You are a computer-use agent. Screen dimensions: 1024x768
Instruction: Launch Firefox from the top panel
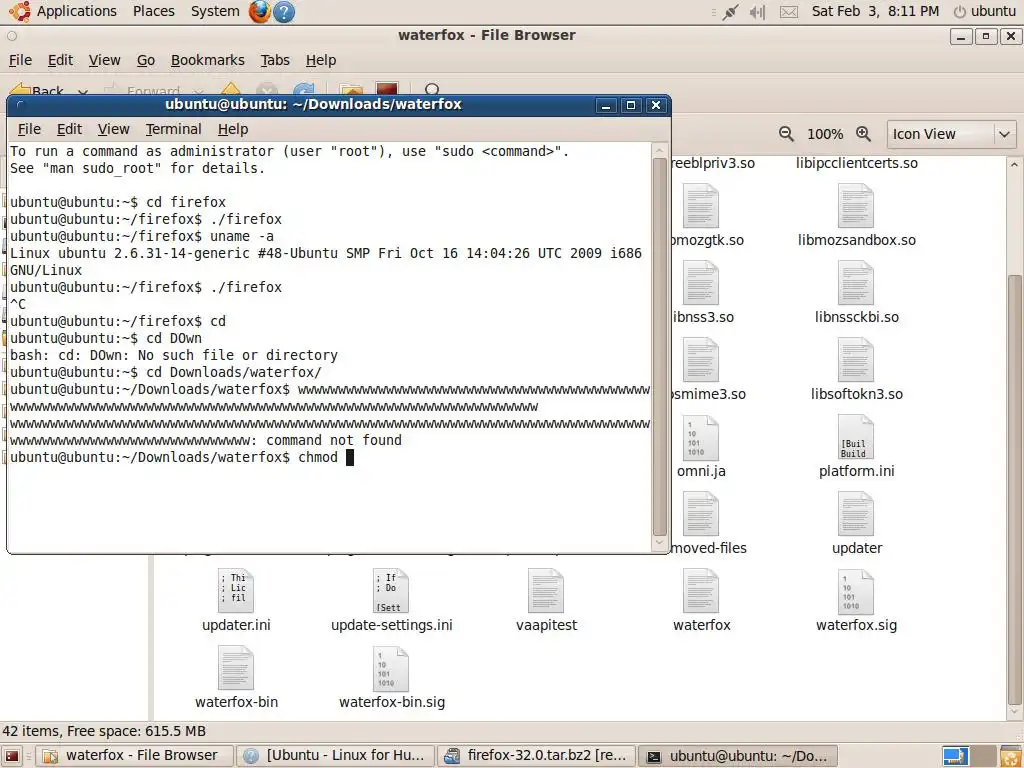tap(259, 11)
